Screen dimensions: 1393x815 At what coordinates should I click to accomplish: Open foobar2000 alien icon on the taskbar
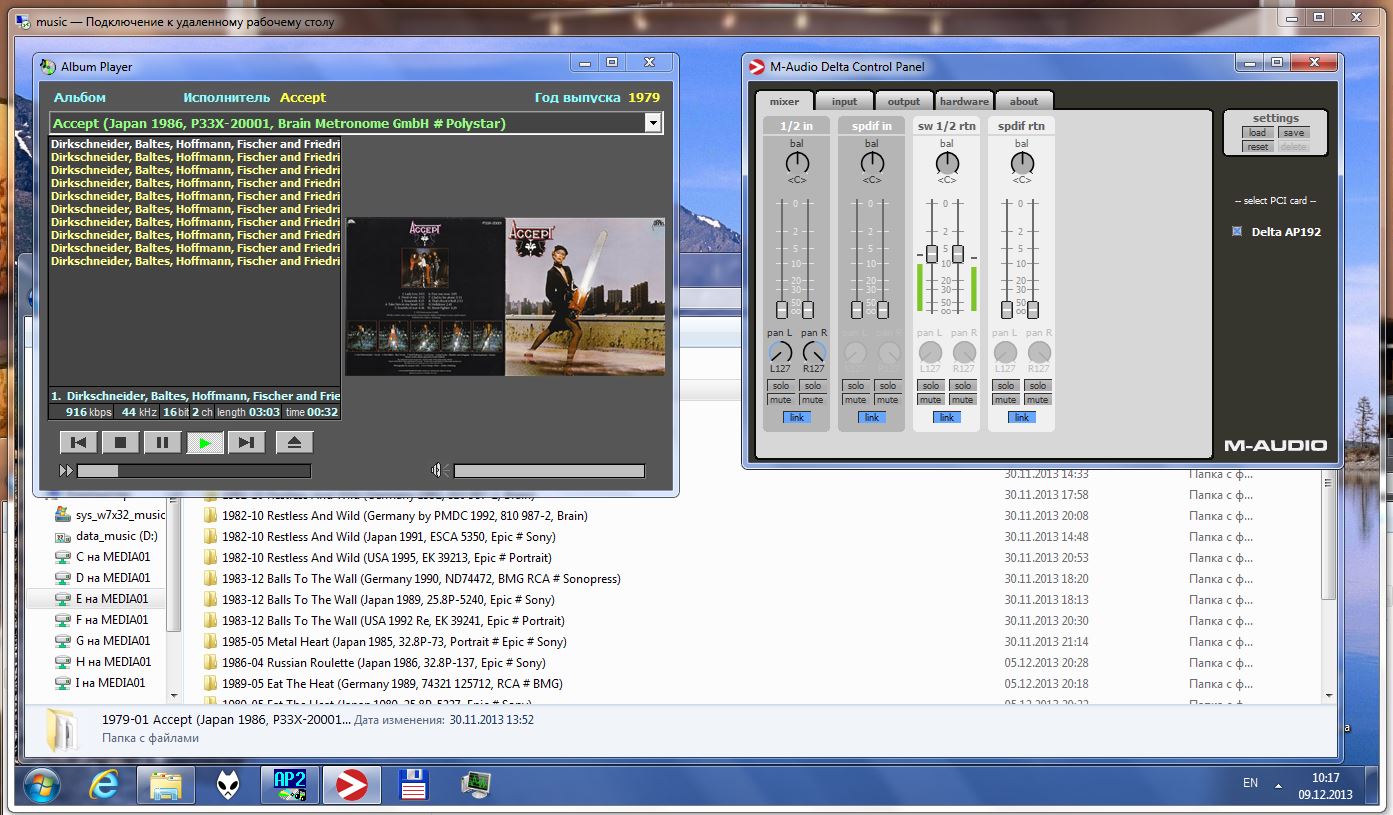[228, 785]
